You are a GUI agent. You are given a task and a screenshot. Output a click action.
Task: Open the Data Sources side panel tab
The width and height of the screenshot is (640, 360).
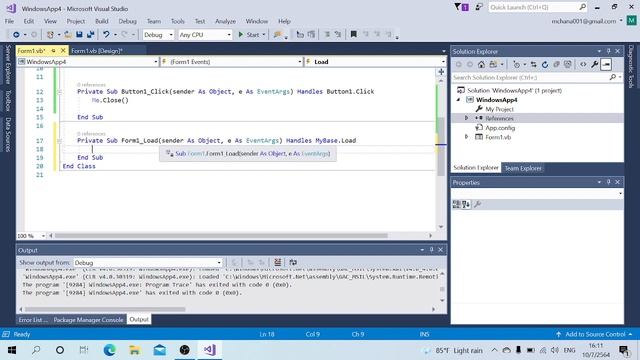(8, 134)
